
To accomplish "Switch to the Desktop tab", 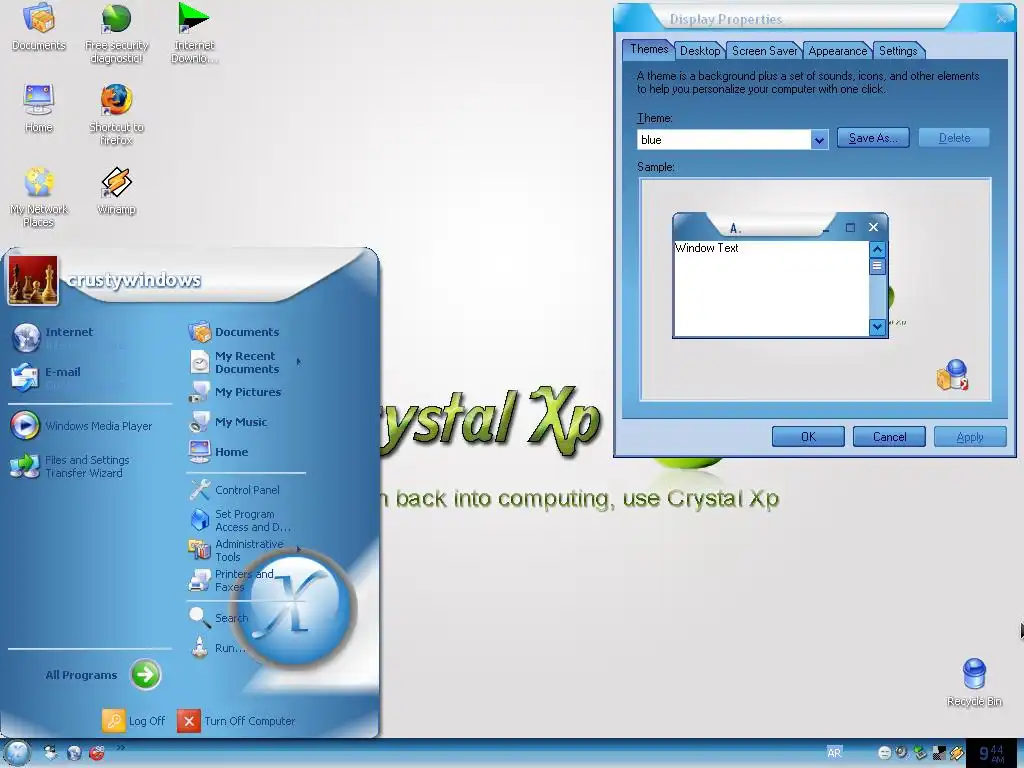I will (x=699, y=51).
